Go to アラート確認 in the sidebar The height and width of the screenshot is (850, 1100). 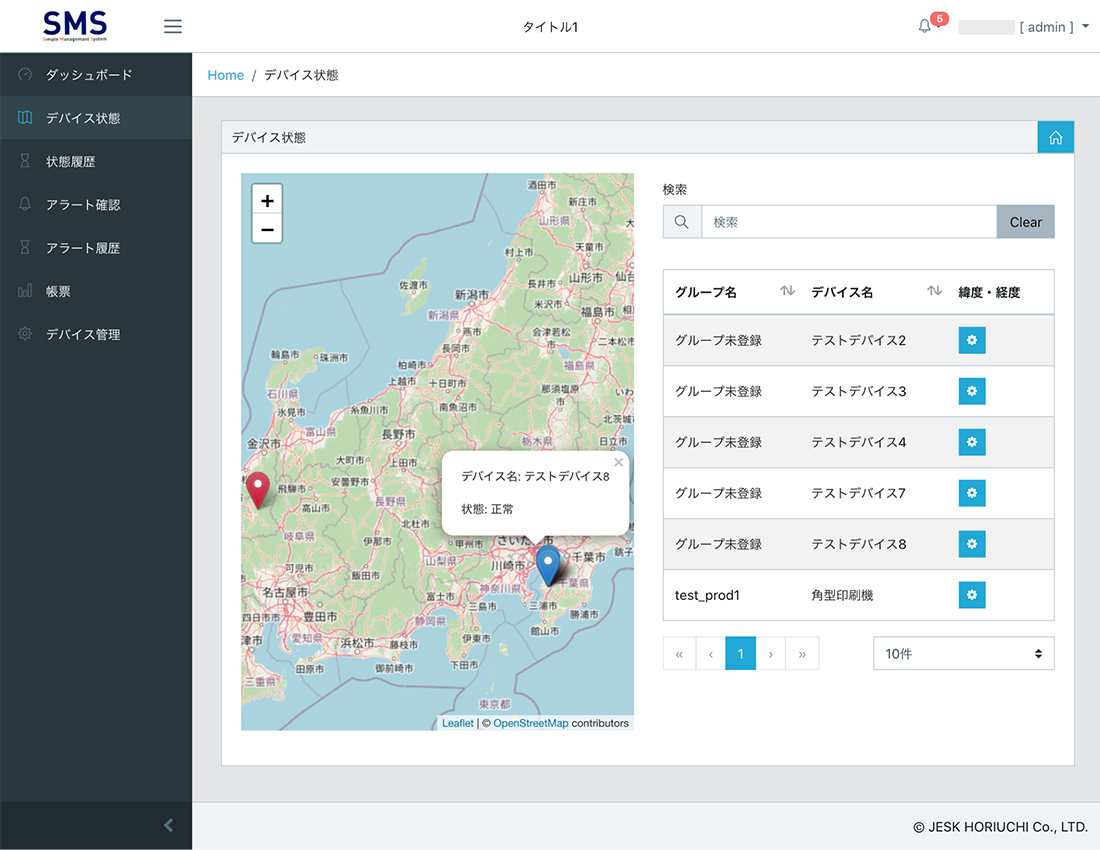point(96,205)
